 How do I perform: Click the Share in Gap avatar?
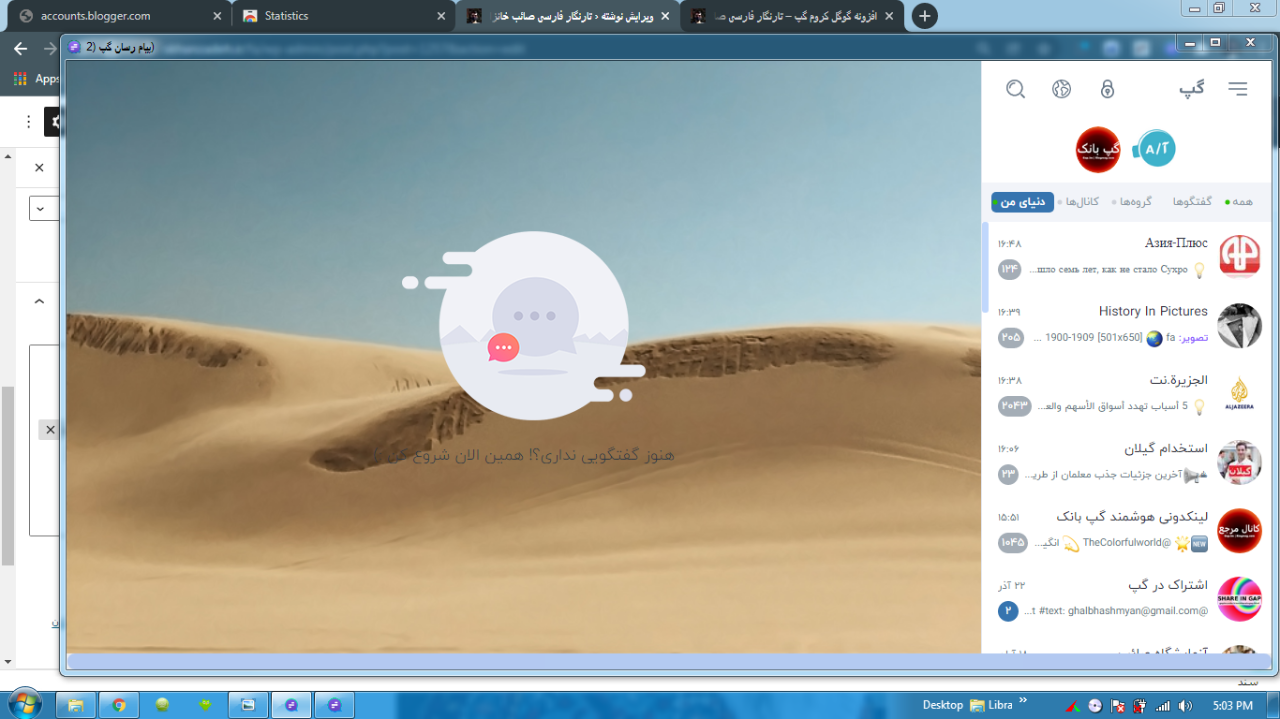click(x=1239, y=599)
